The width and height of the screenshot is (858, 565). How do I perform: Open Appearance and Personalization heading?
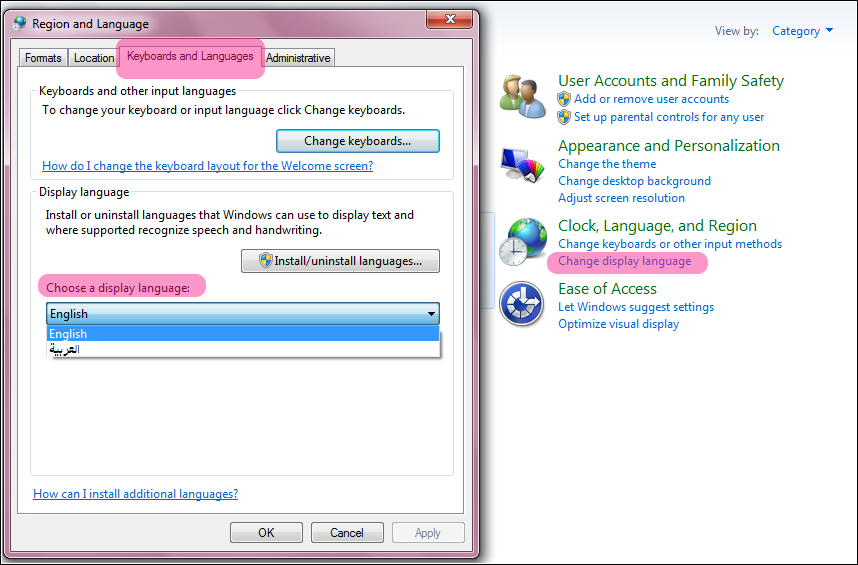(x=669, y=146)
